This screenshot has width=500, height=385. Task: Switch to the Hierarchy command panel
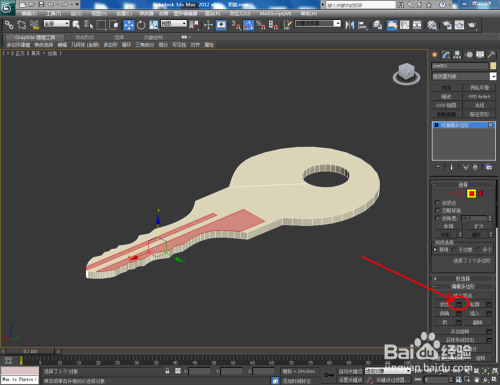tap(457, 55)
